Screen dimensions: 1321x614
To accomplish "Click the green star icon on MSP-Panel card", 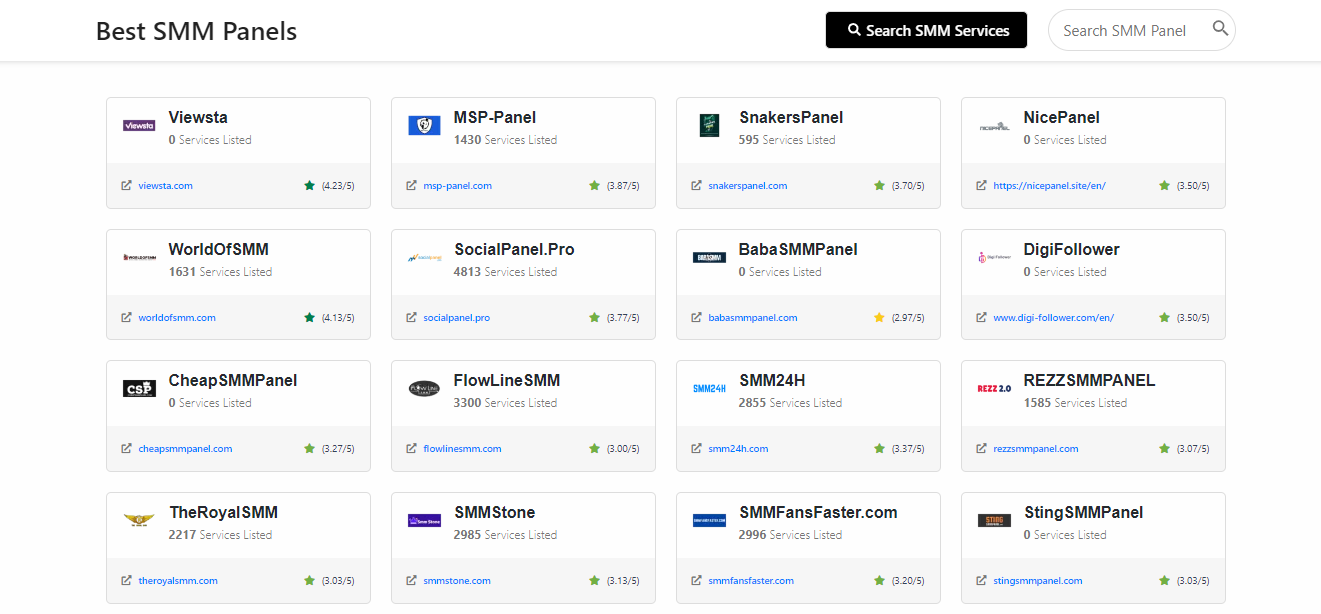I will click(x=594, y=185).
